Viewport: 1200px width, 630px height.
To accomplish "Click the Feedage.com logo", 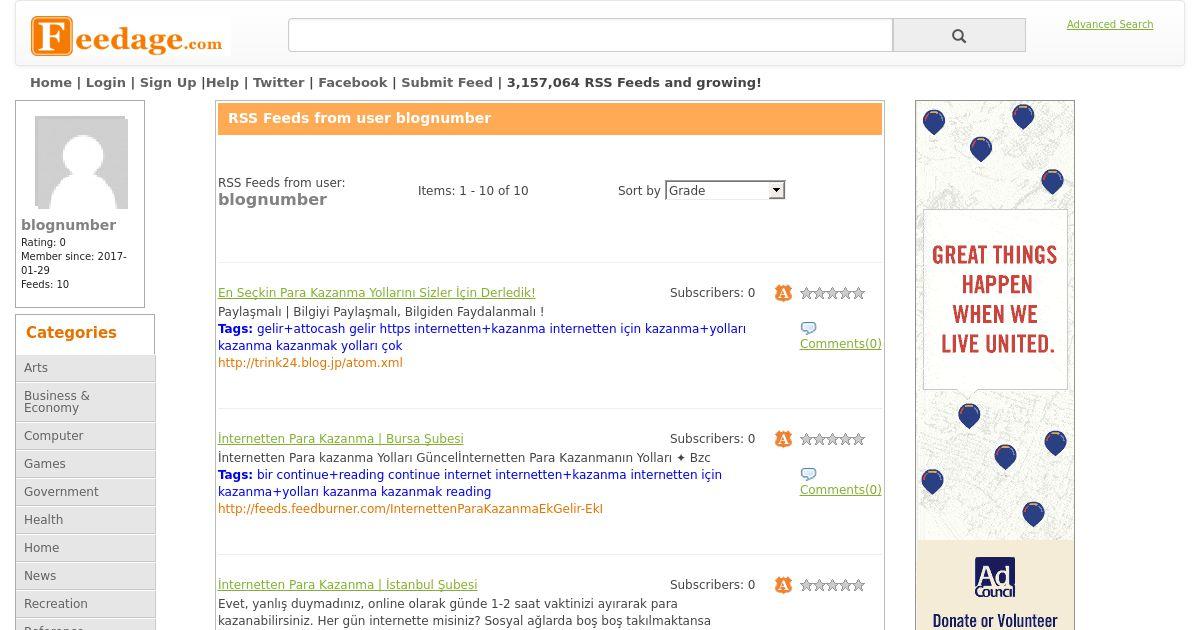I will (x=128, y=37).
